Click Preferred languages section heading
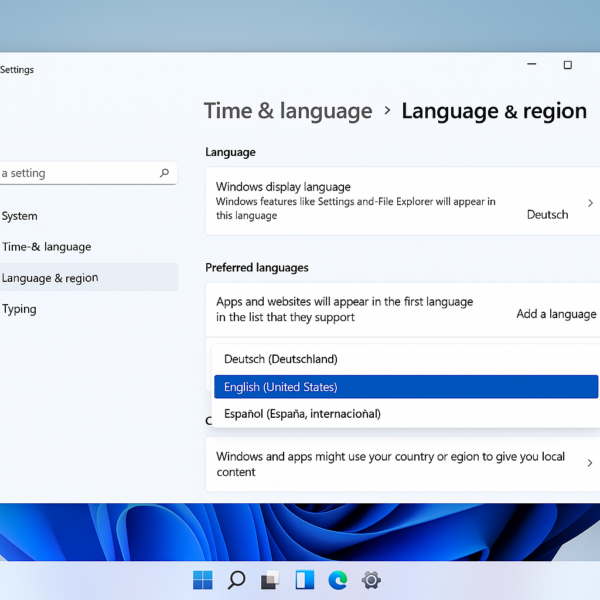 (257, 267)
